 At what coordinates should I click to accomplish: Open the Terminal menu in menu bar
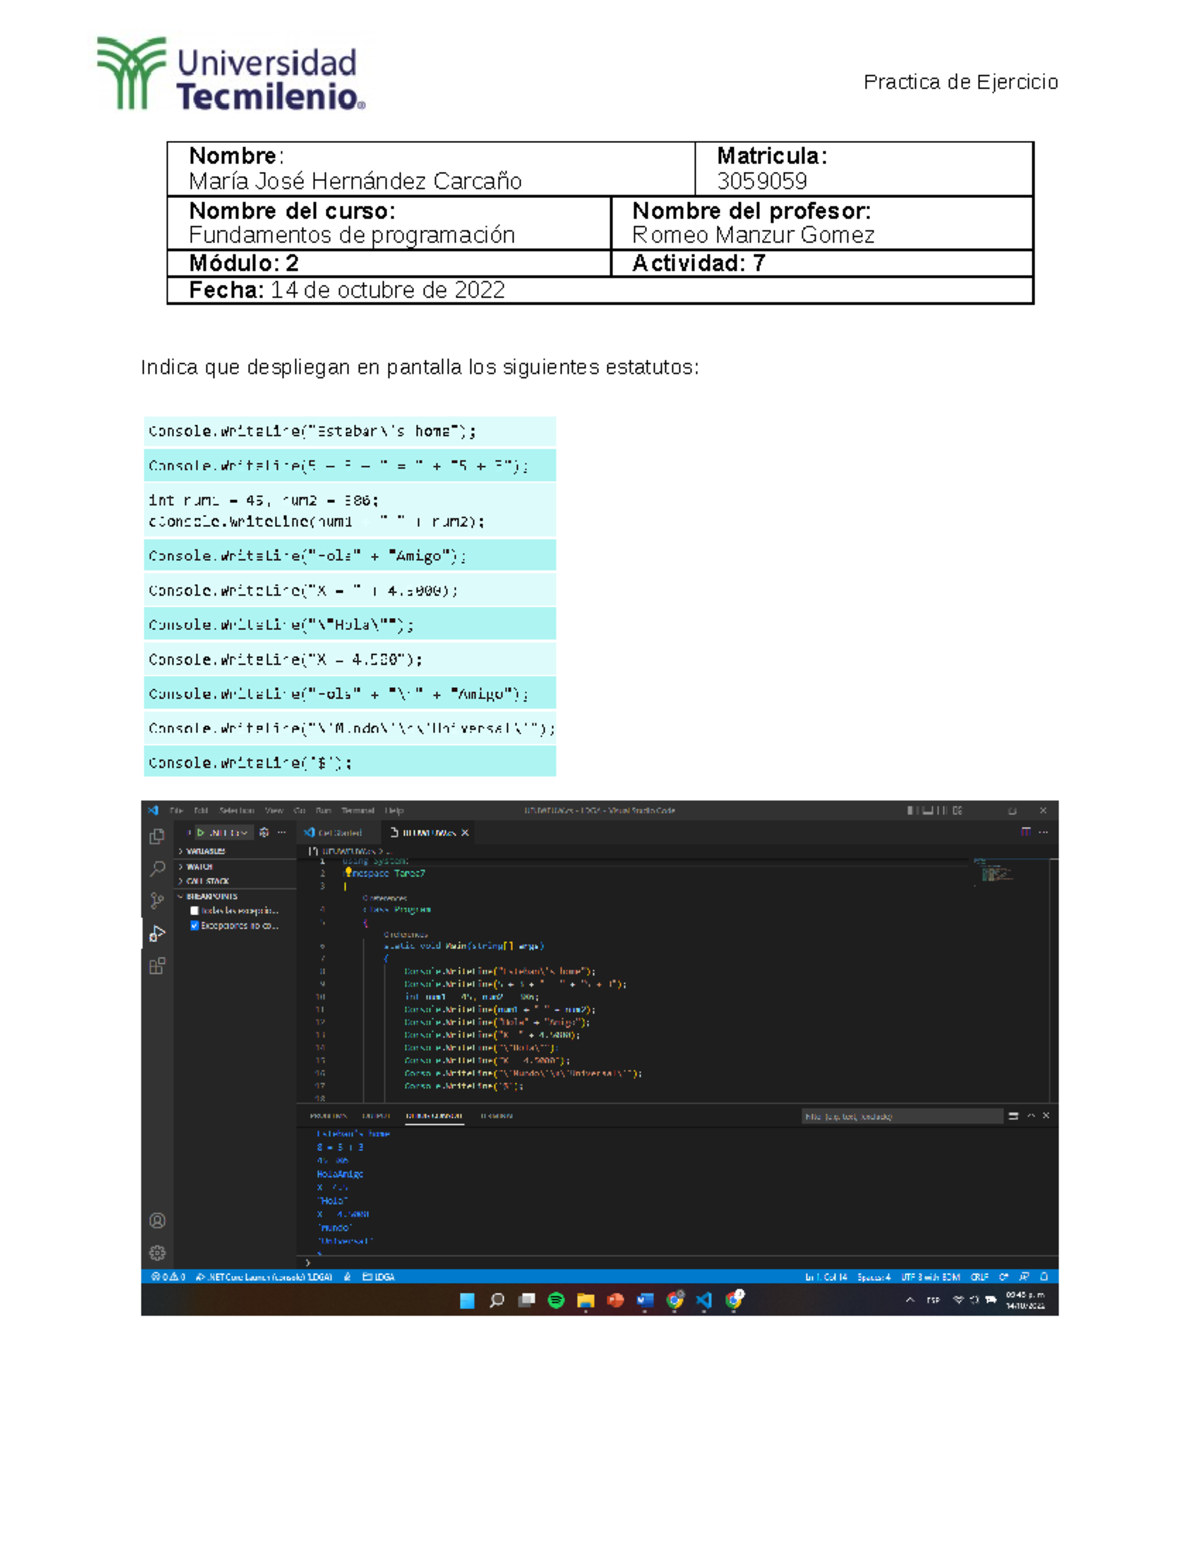[x=357, y=811]
